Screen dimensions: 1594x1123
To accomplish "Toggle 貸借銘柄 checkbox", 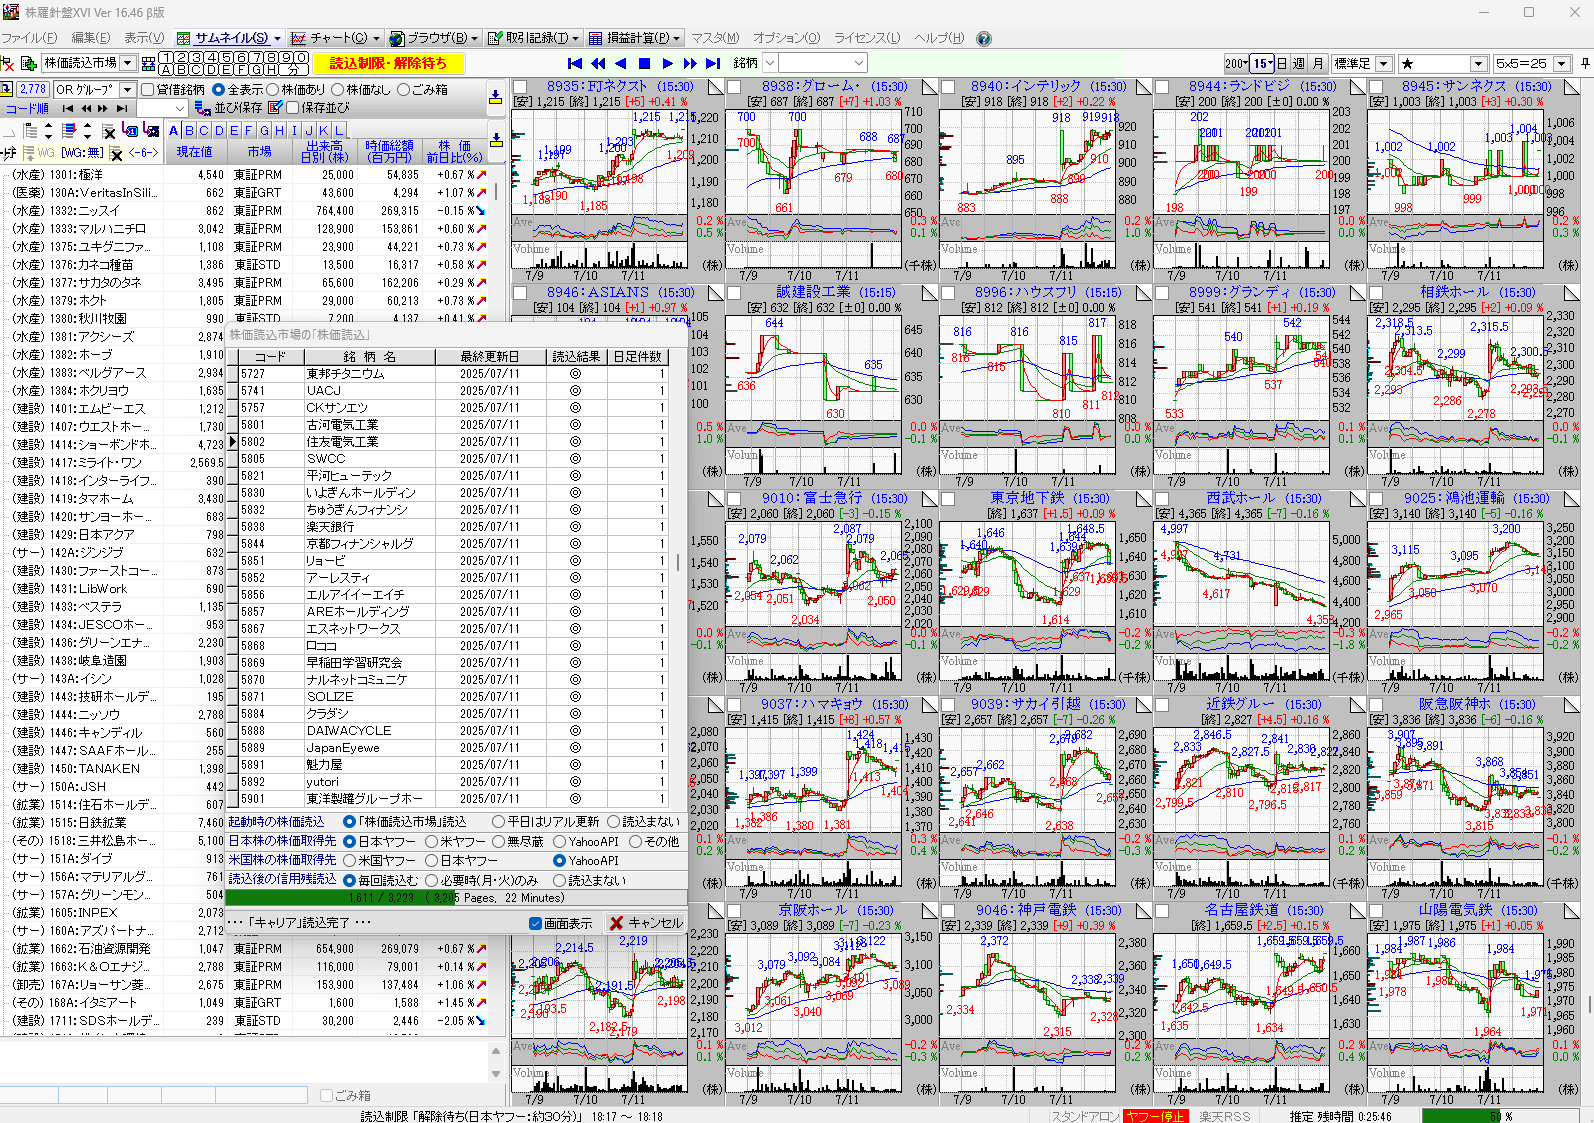I will (148, 89).
